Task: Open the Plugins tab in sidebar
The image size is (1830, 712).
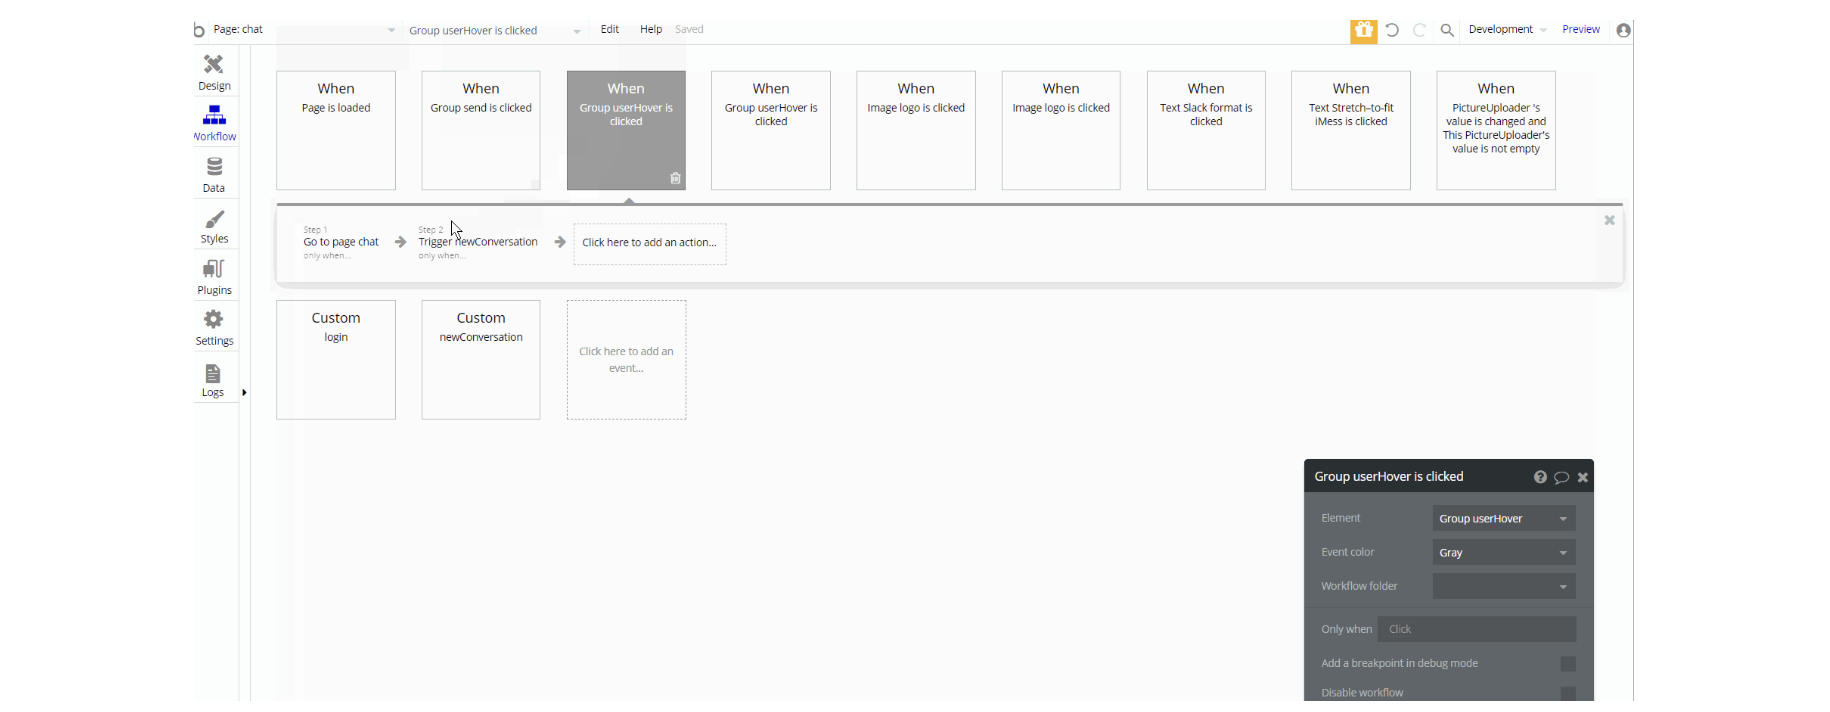Action: (x=214, y=278)
